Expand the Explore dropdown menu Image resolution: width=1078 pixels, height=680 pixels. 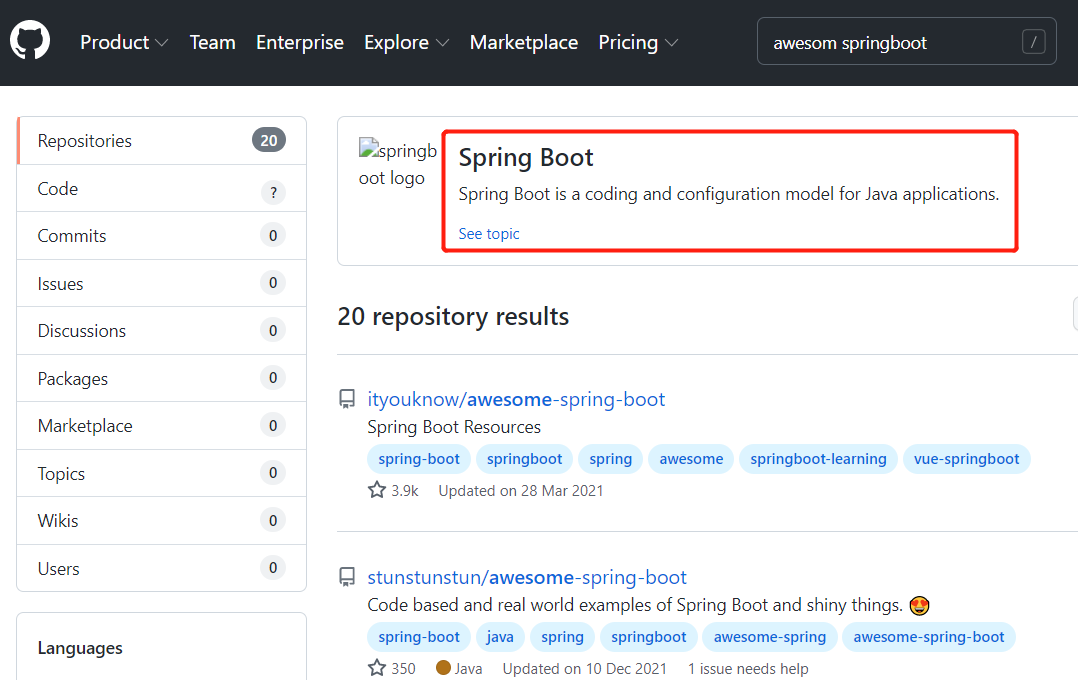click(x=406, y=42)
